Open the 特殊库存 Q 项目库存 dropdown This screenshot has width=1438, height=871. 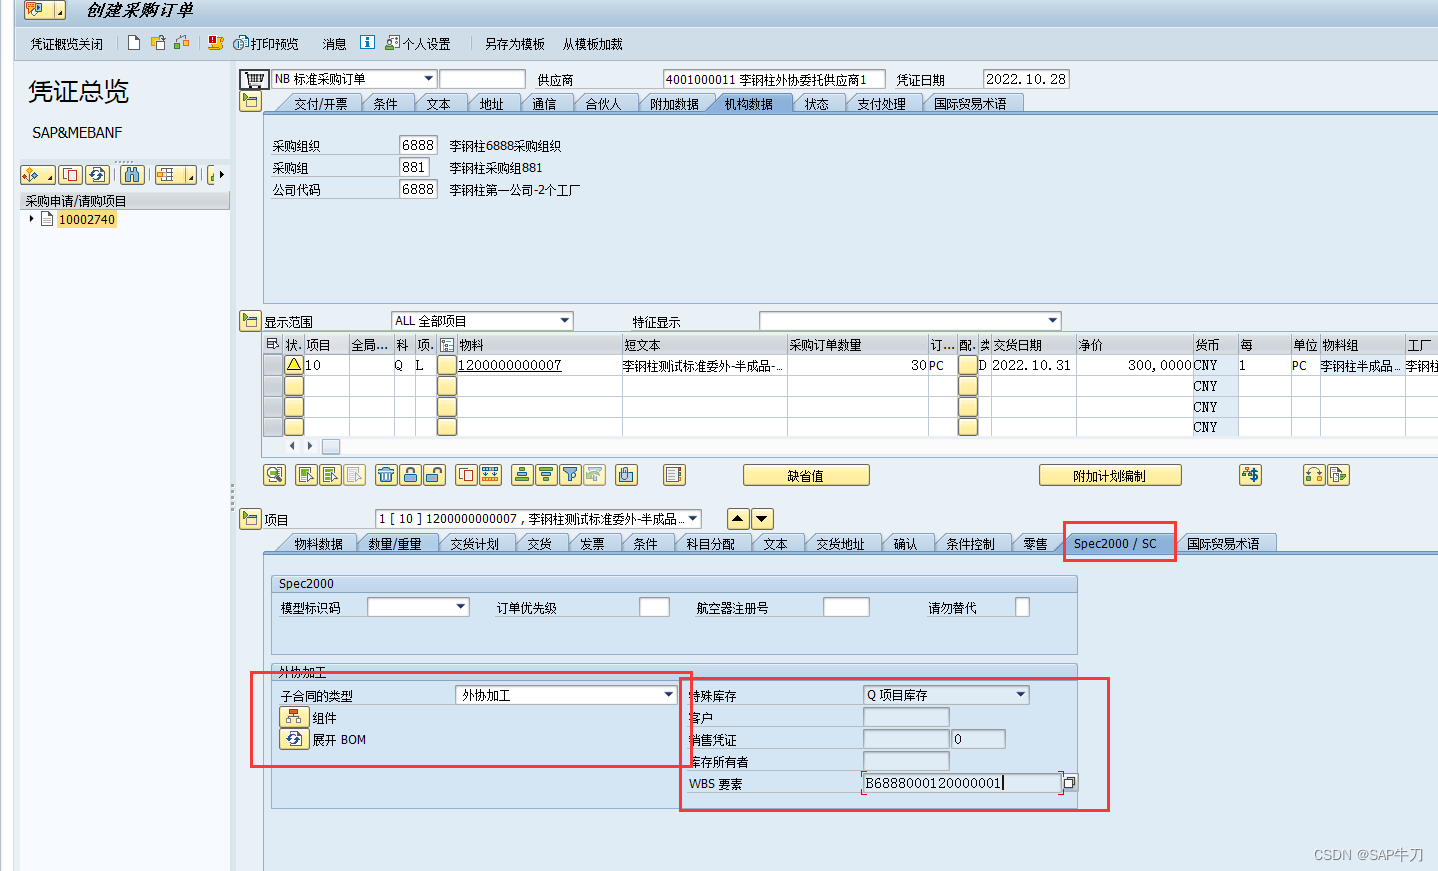(x=1021, y=695)
